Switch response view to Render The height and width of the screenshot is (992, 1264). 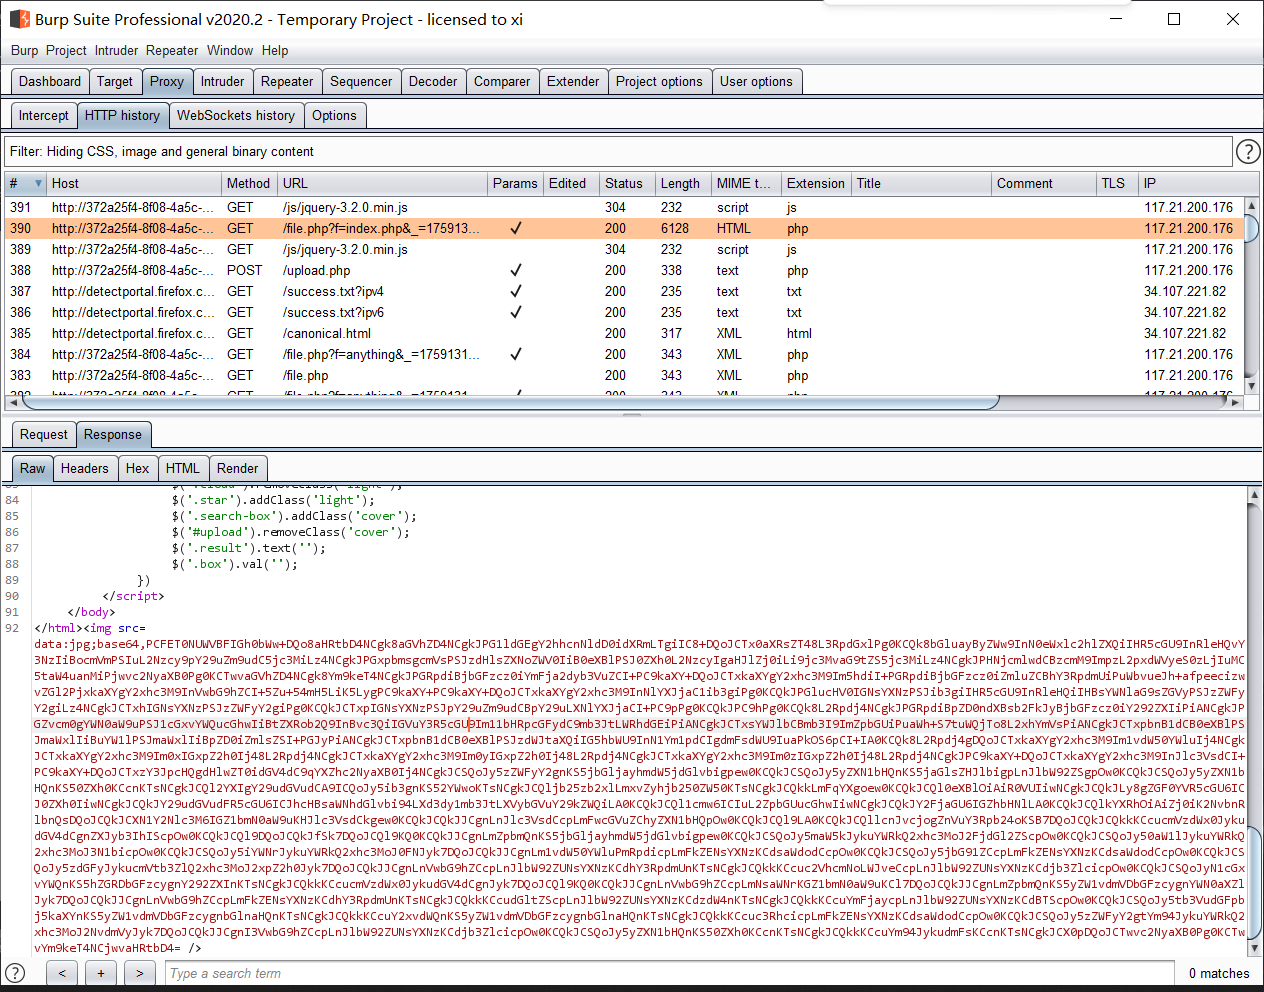click(237, 468)
